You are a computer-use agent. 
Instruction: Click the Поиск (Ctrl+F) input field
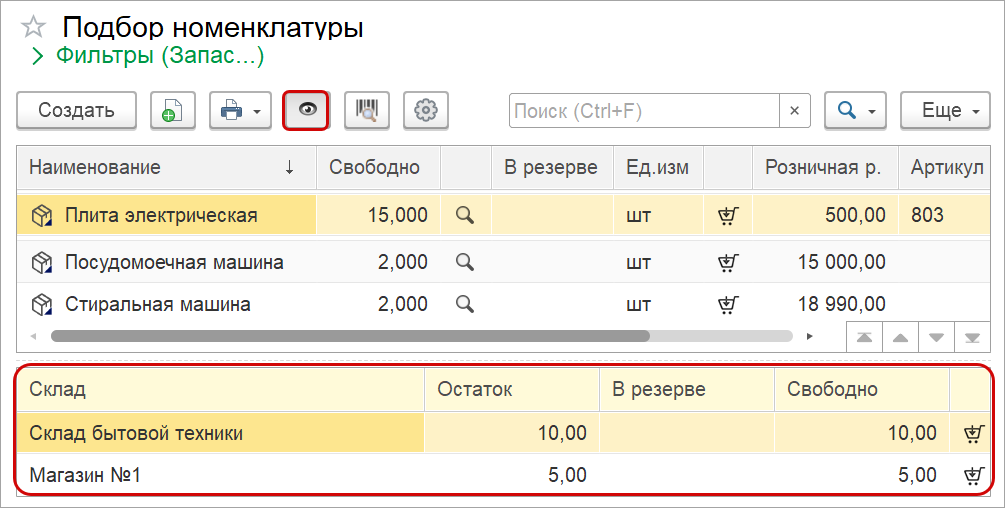(x=644, y=111)
